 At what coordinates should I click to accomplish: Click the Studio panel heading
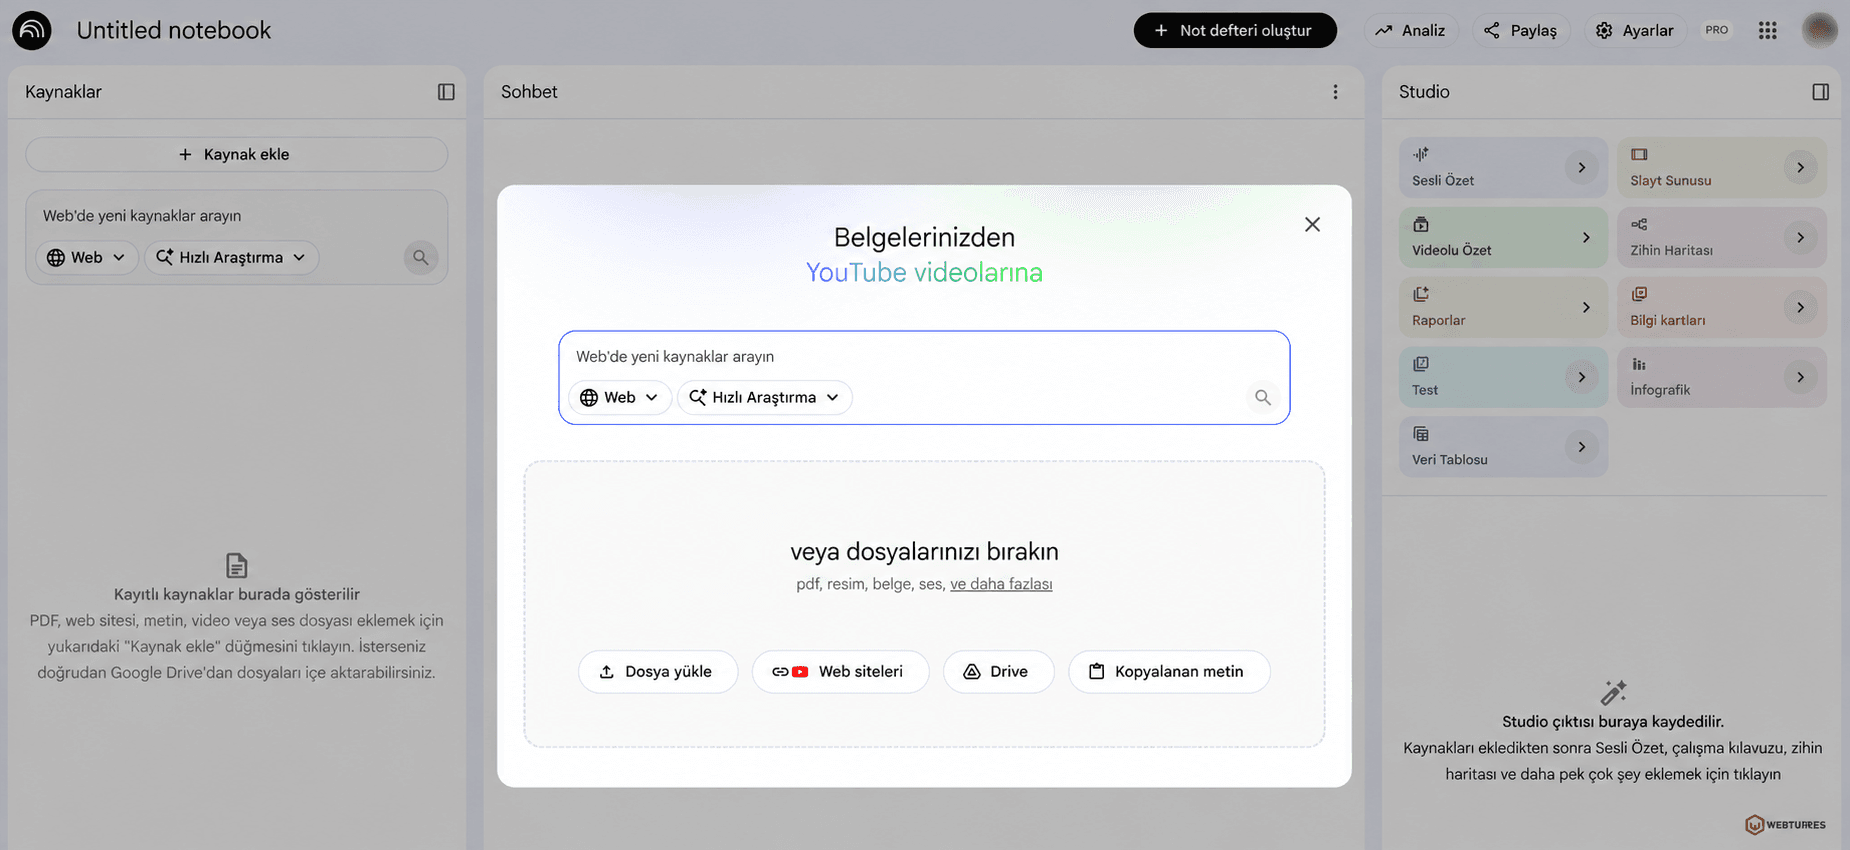[1424, 92]
